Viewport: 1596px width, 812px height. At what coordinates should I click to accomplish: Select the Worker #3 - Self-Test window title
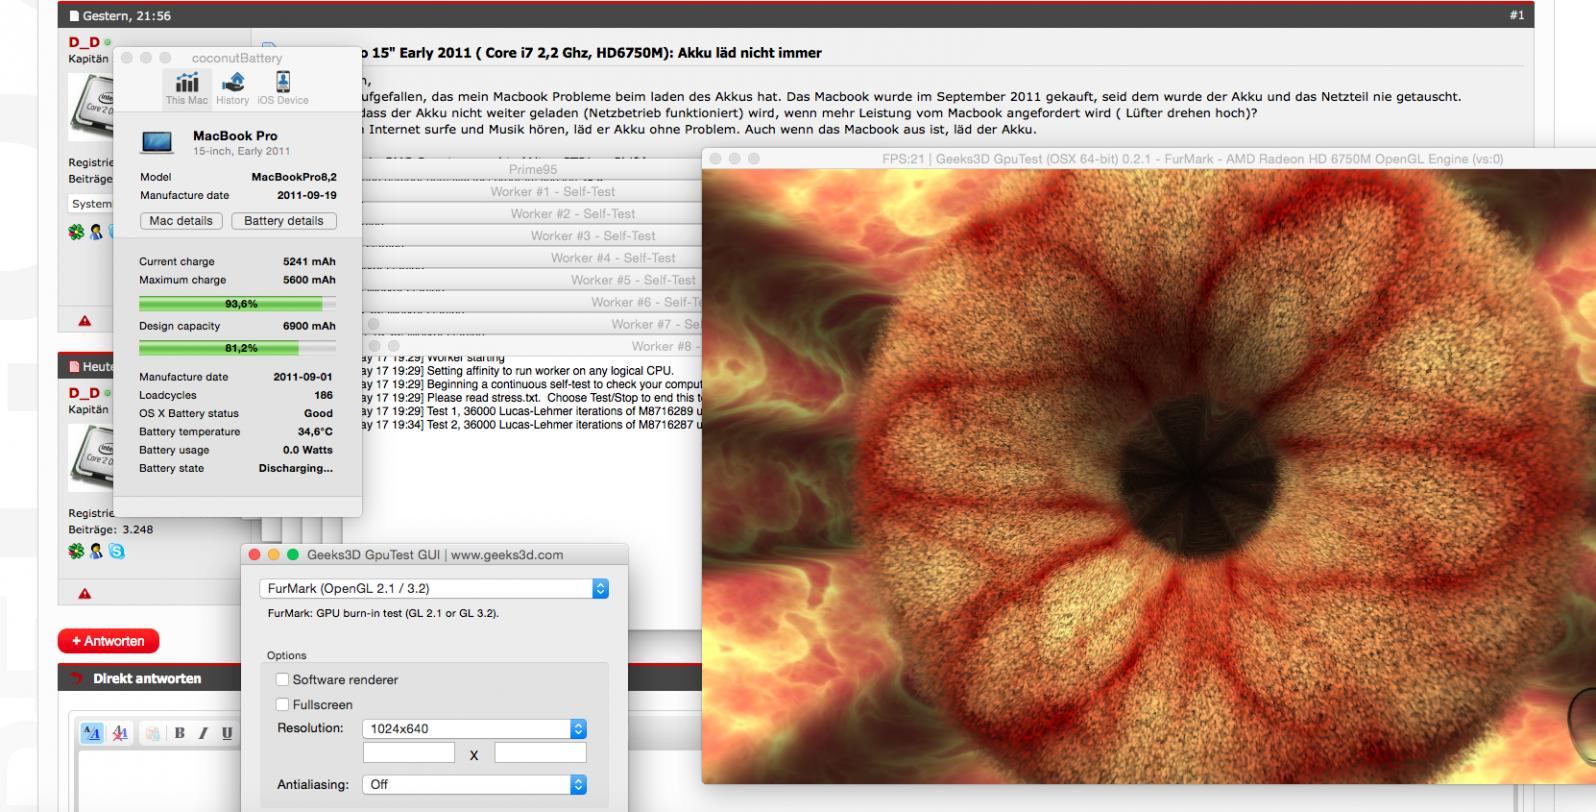(x=592, y=236)
